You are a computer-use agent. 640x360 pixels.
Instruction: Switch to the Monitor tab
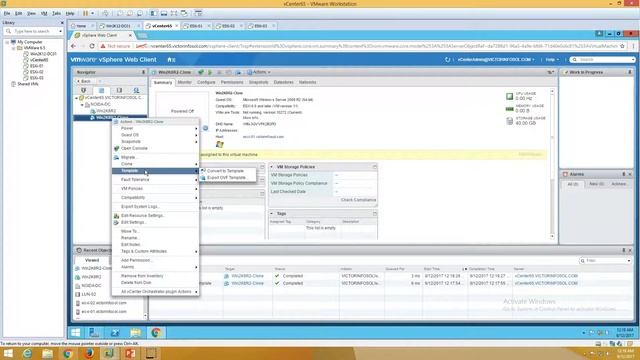184,82
